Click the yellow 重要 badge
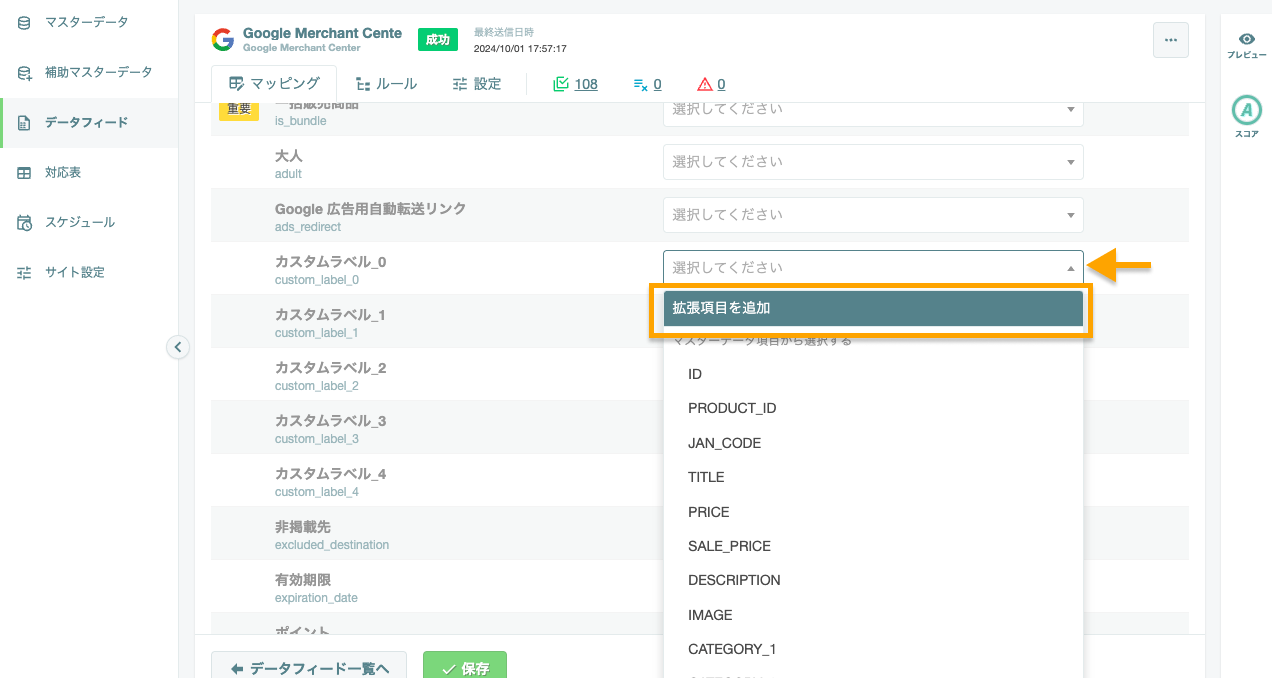The width and height of the screenshot is (1272, 678). (239, 110)
